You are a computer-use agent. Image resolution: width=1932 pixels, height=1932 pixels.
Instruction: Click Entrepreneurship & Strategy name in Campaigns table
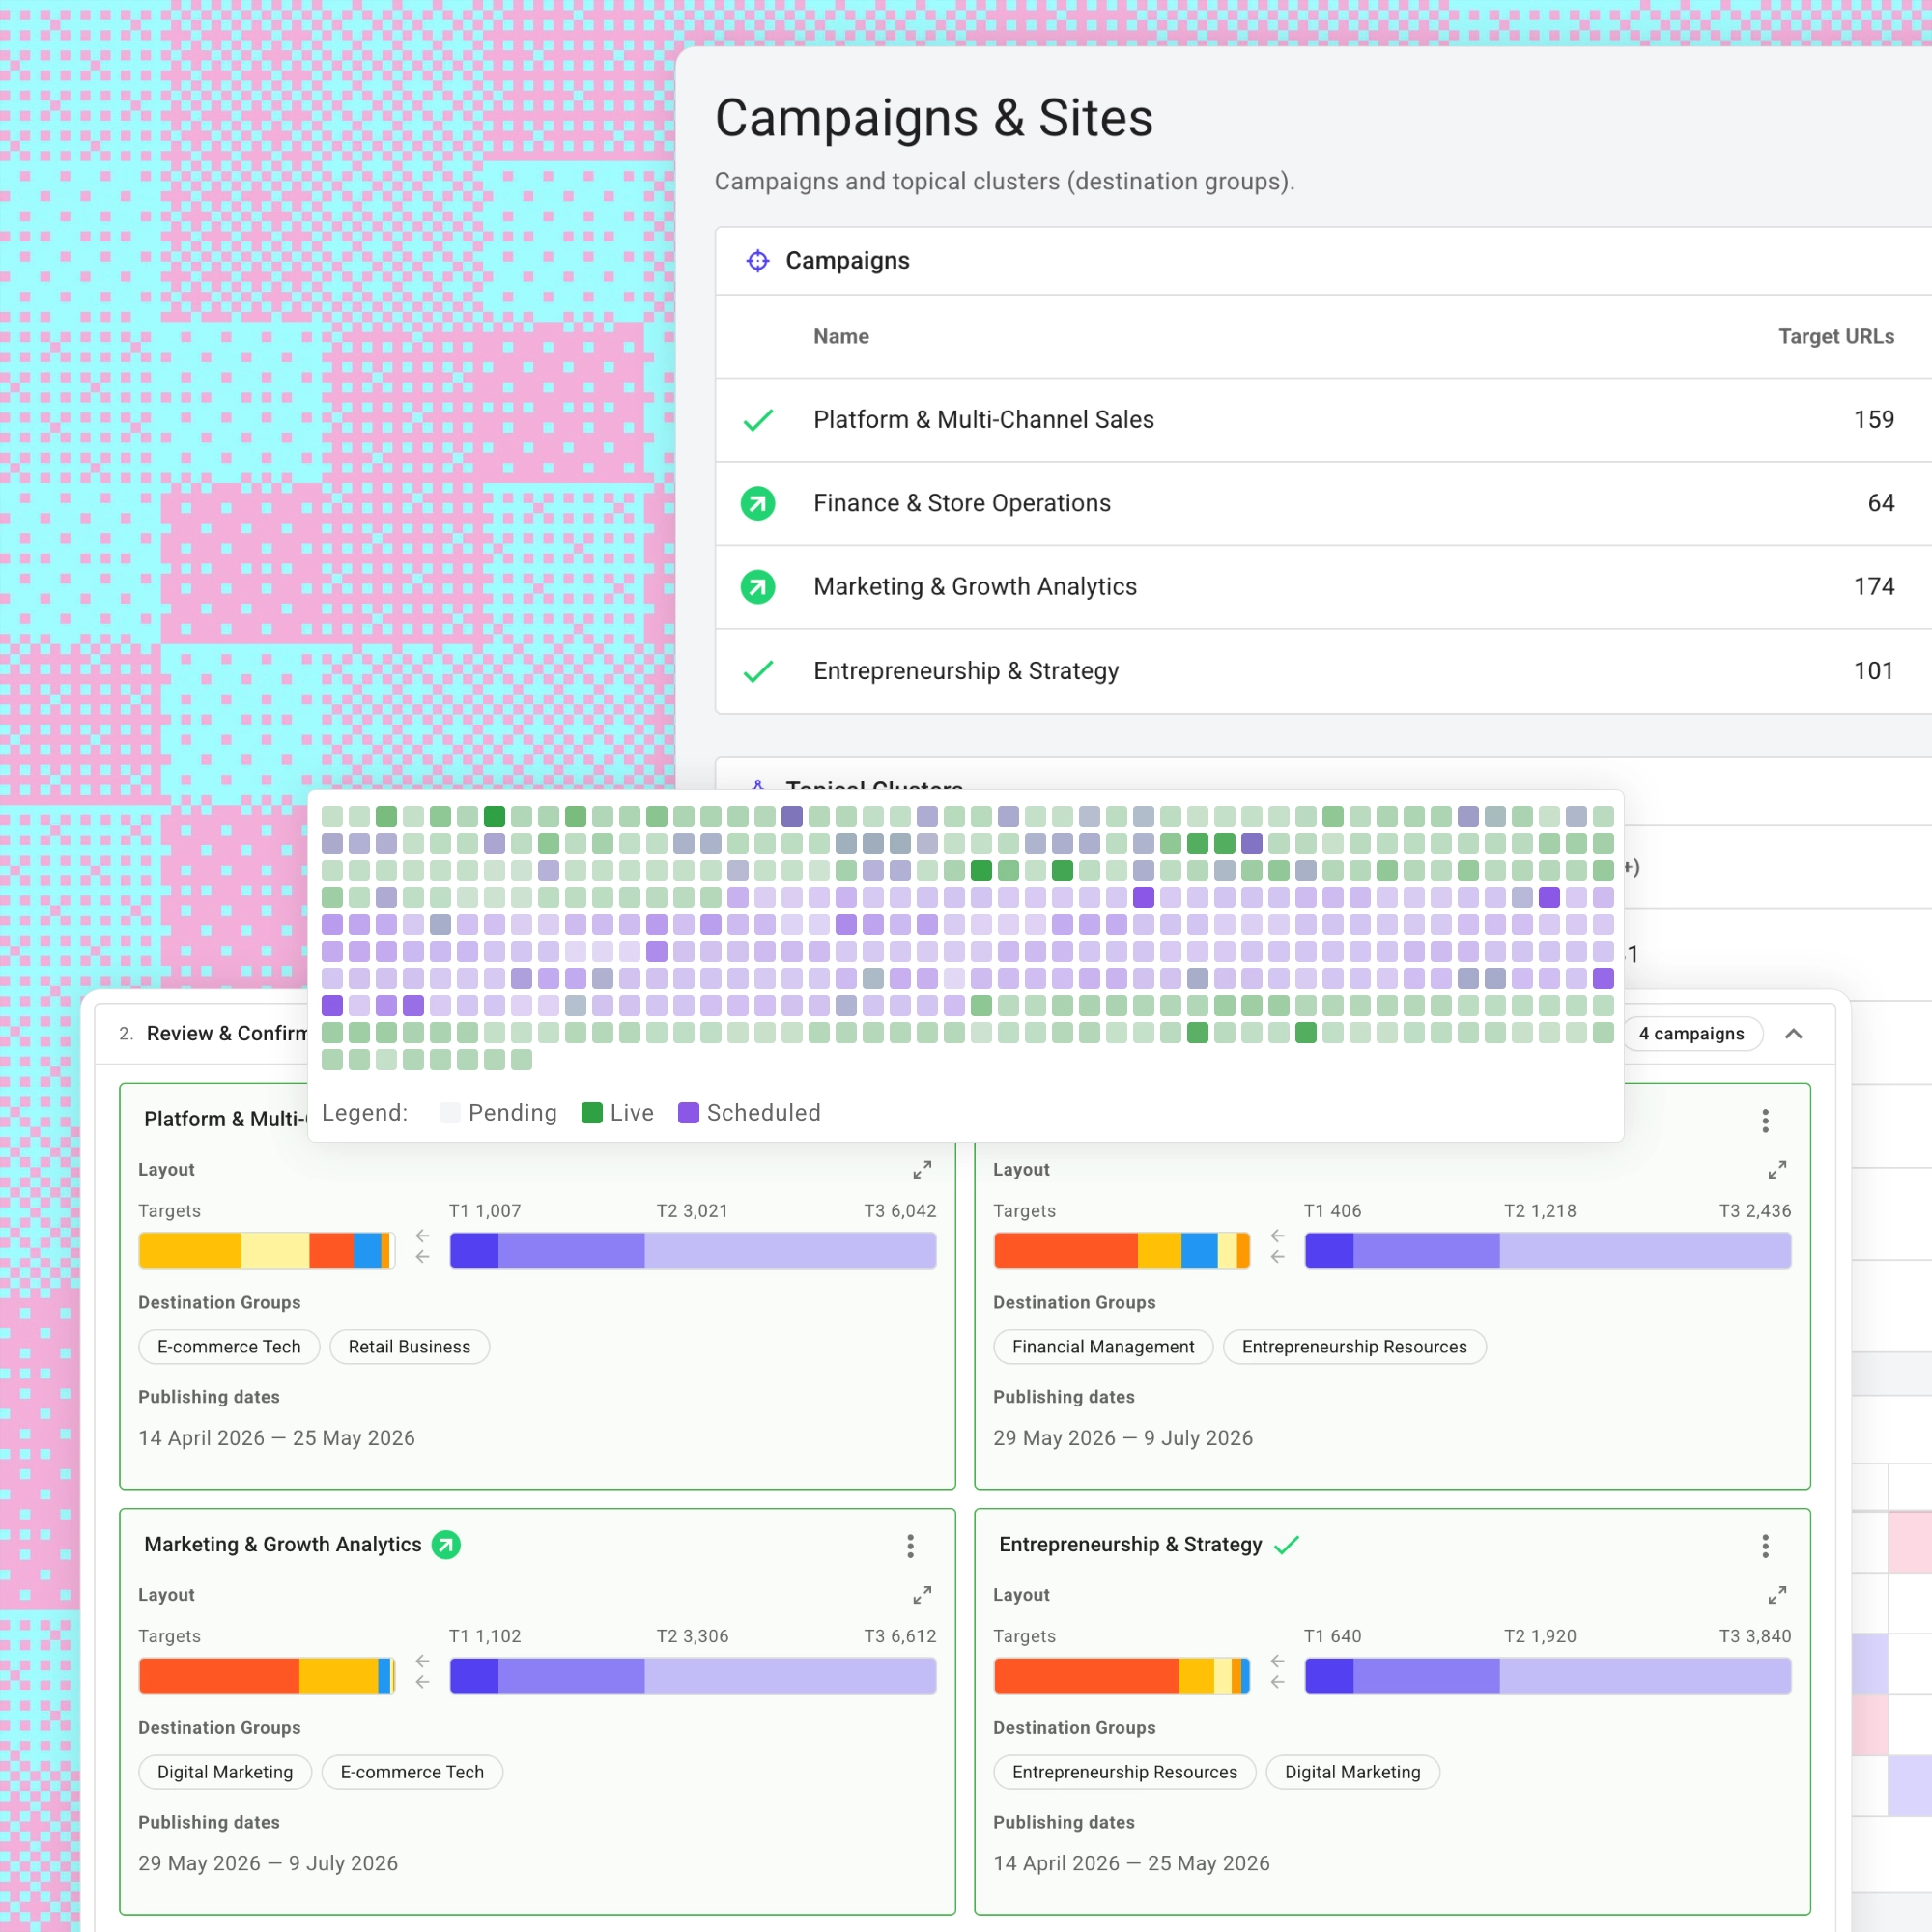pyautogui.click(x=966, y=671)
